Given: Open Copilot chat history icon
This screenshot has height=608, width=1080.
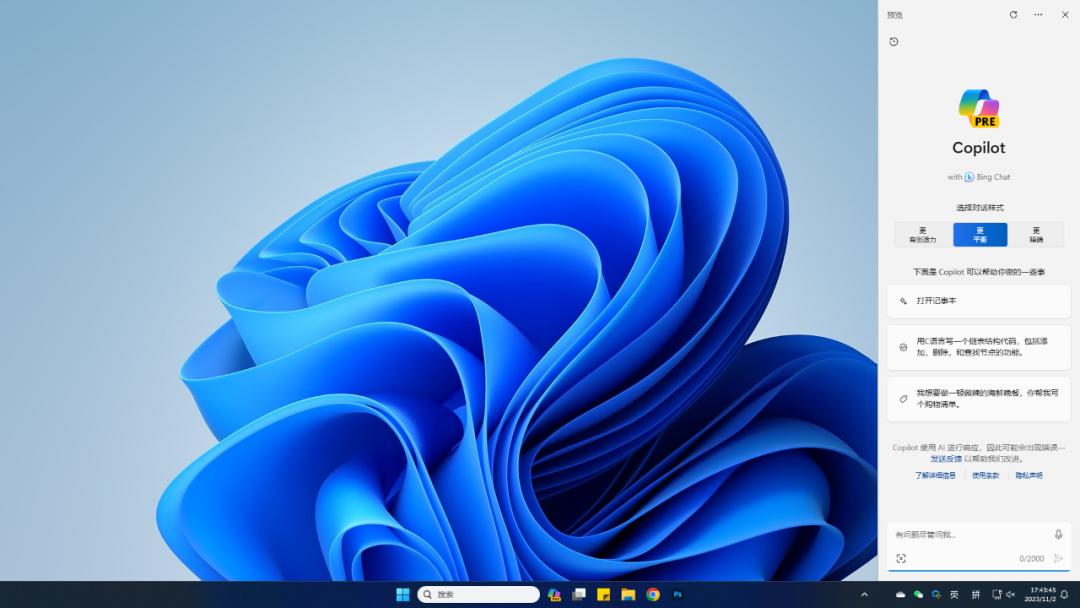Looking at the screenshot, I should point(894,42).
